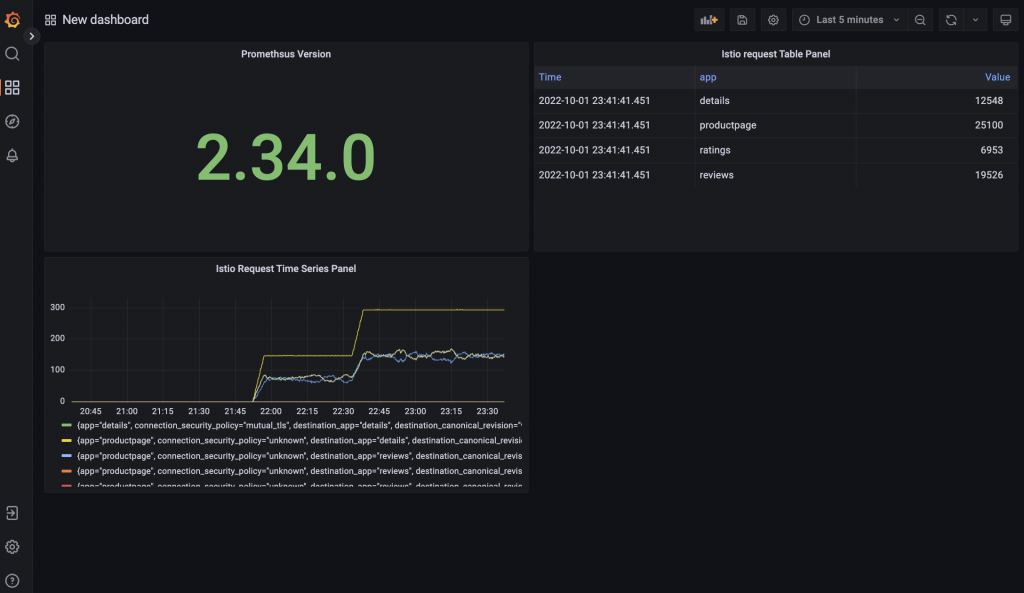Click the 2.34.0 stat value
Screen dimensions: 1024x593
point(286,157)
